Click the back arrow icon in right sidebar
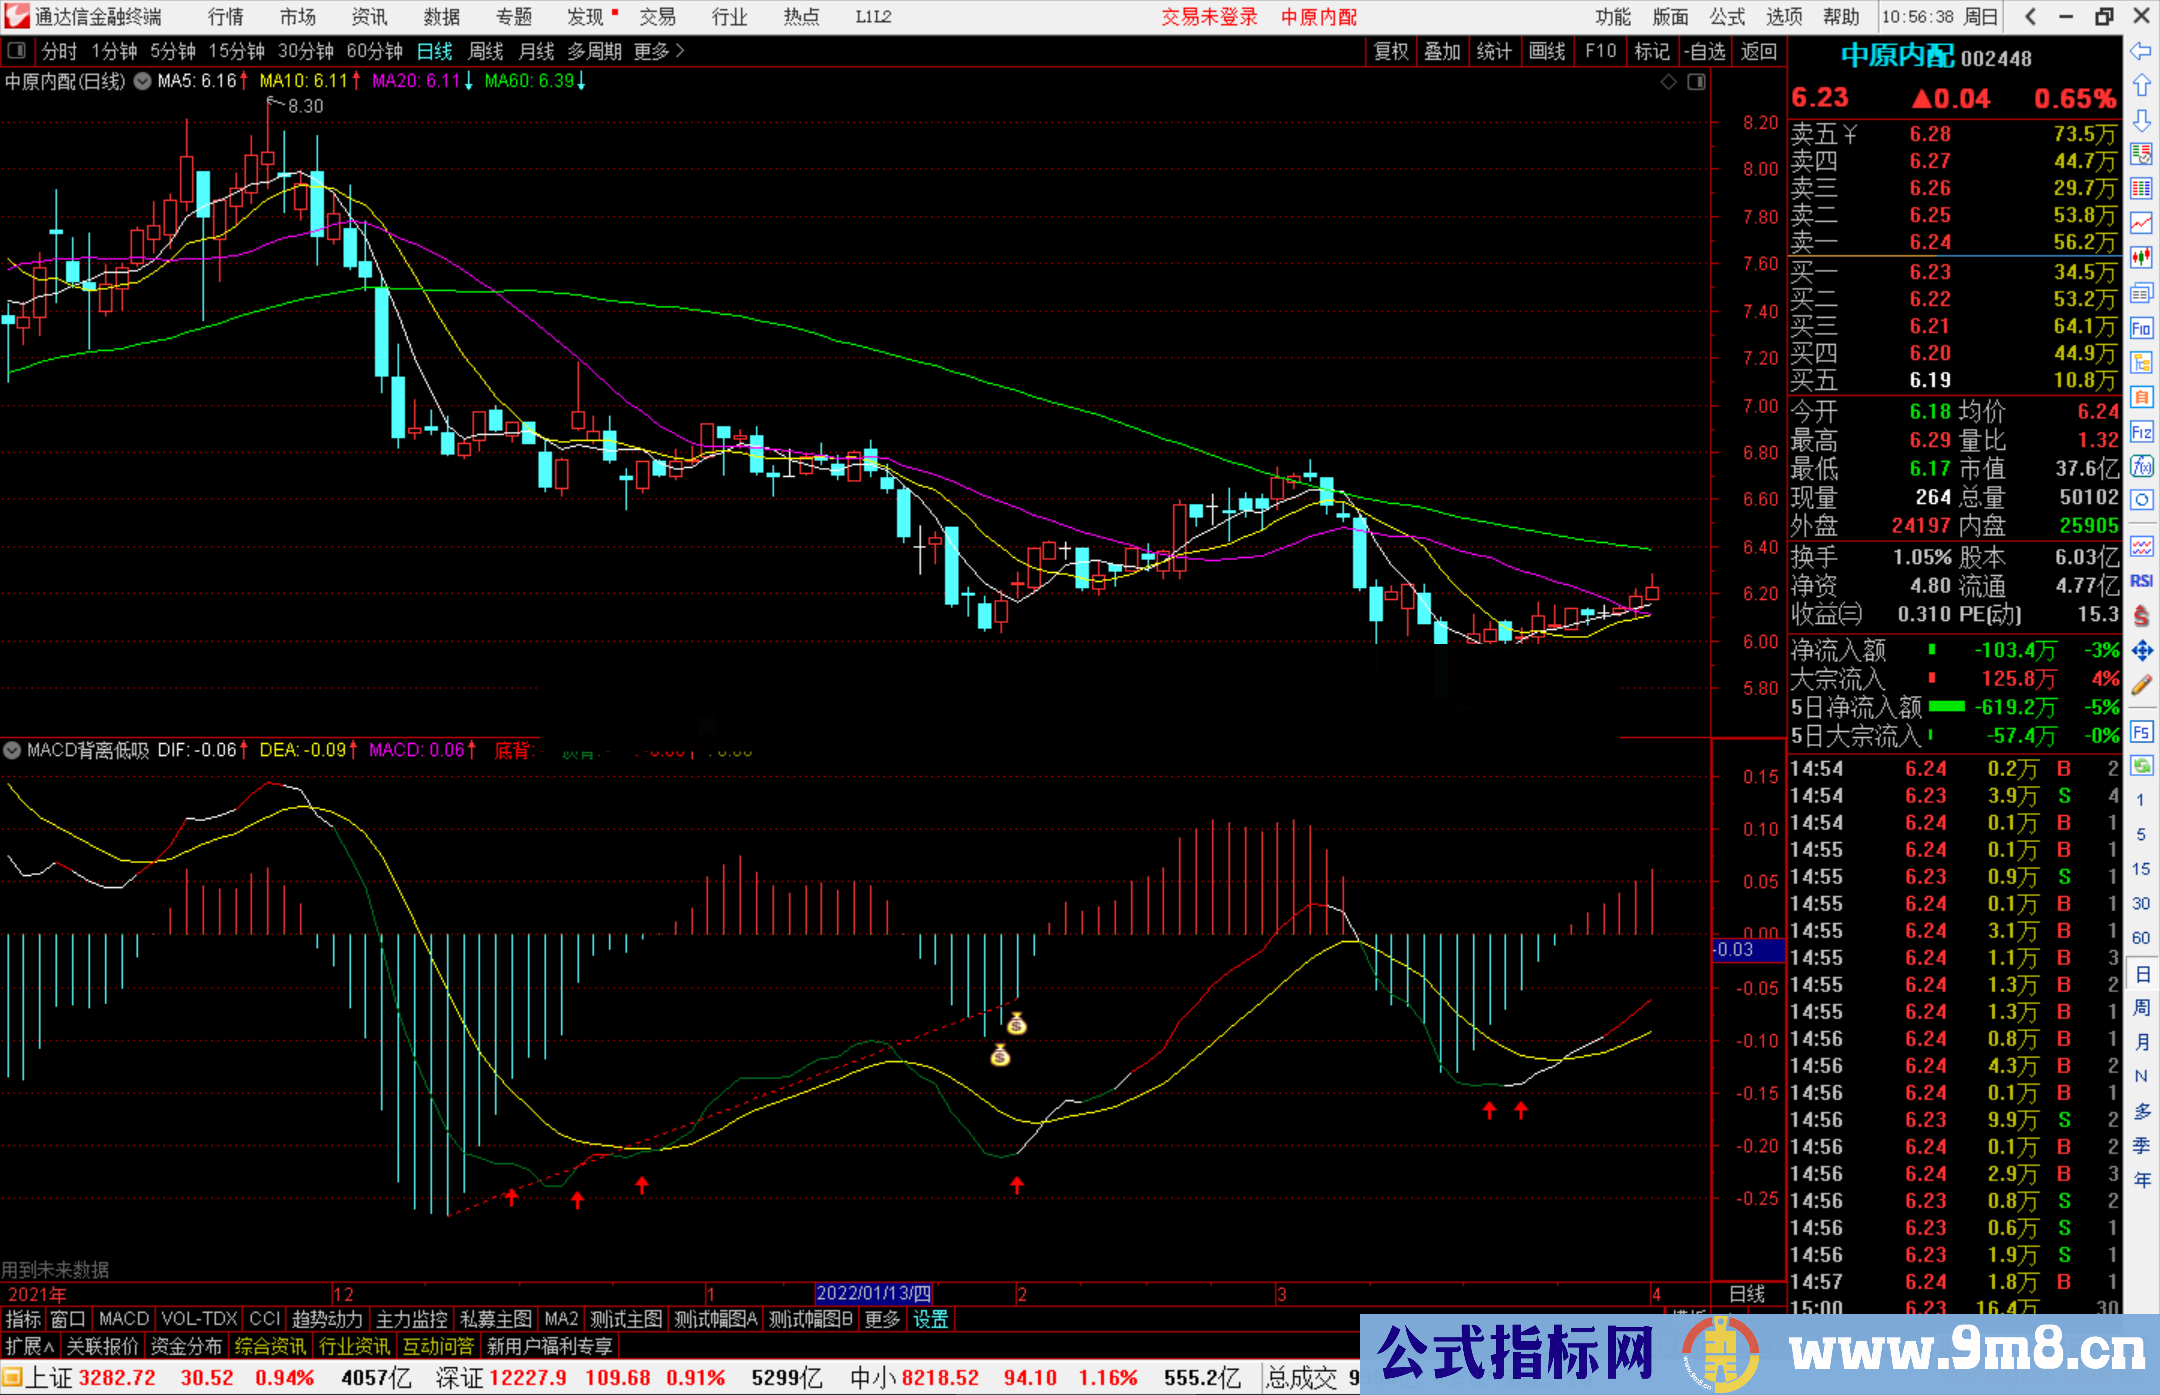This screenshot has width=2160, height=1395. [2141, 51]
